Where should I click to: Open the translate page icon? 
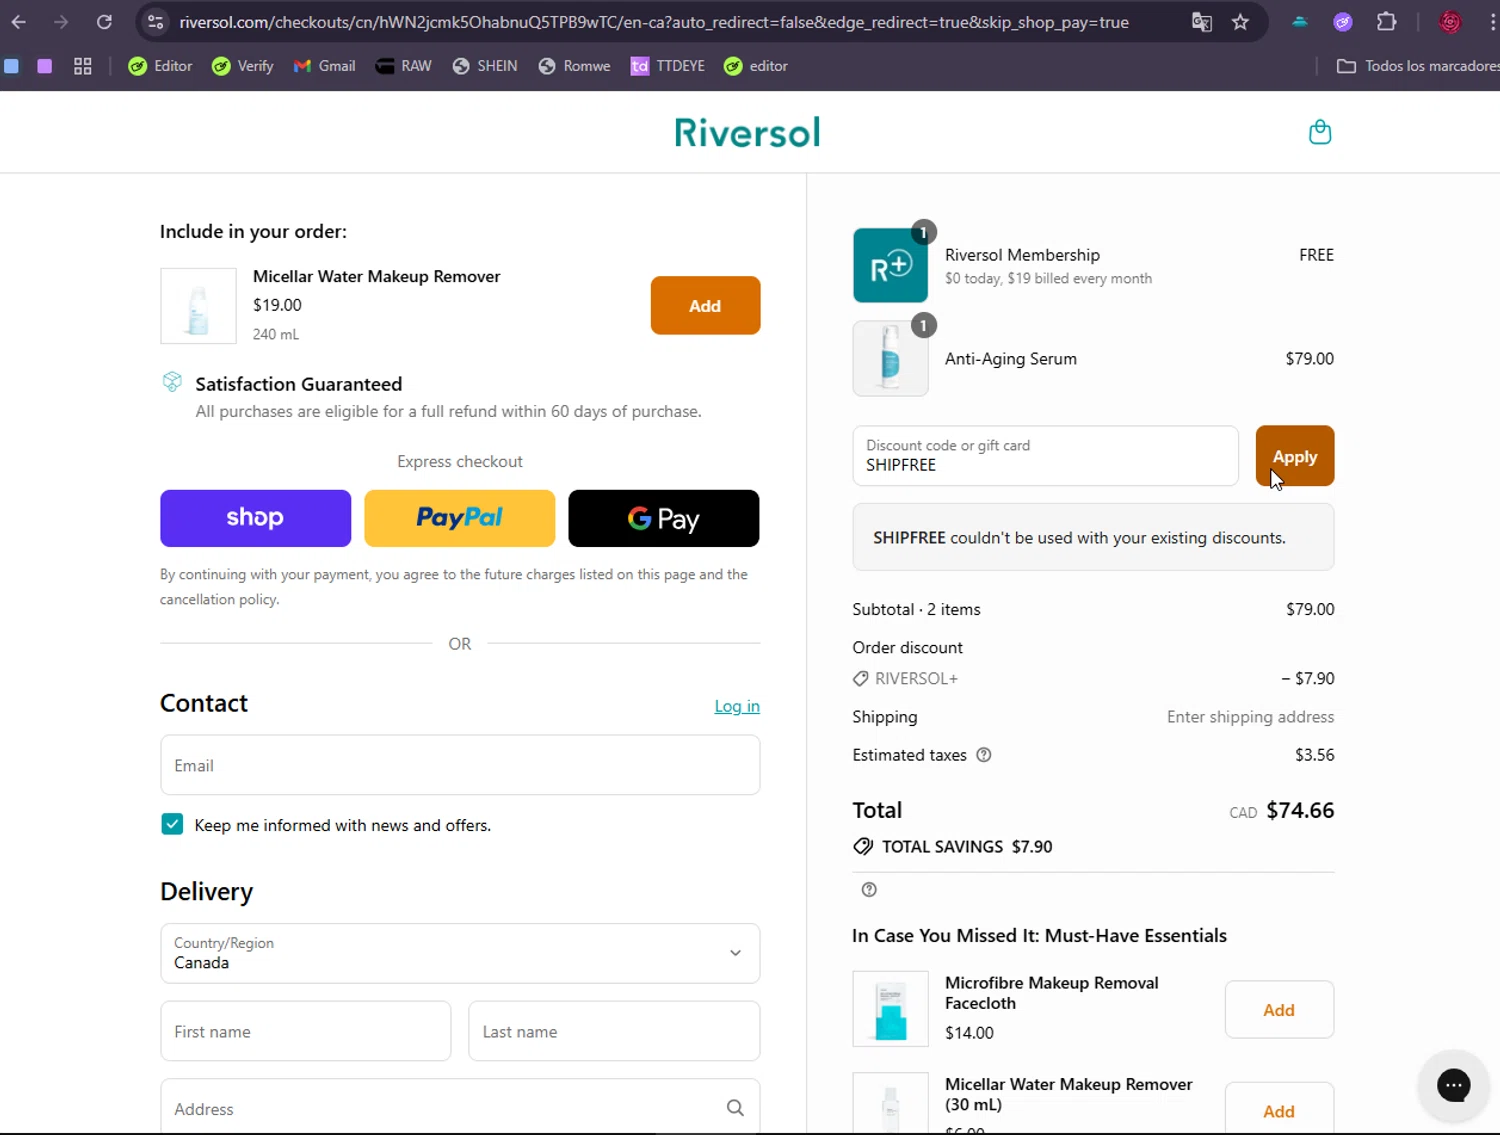(x=1202, y=22)
